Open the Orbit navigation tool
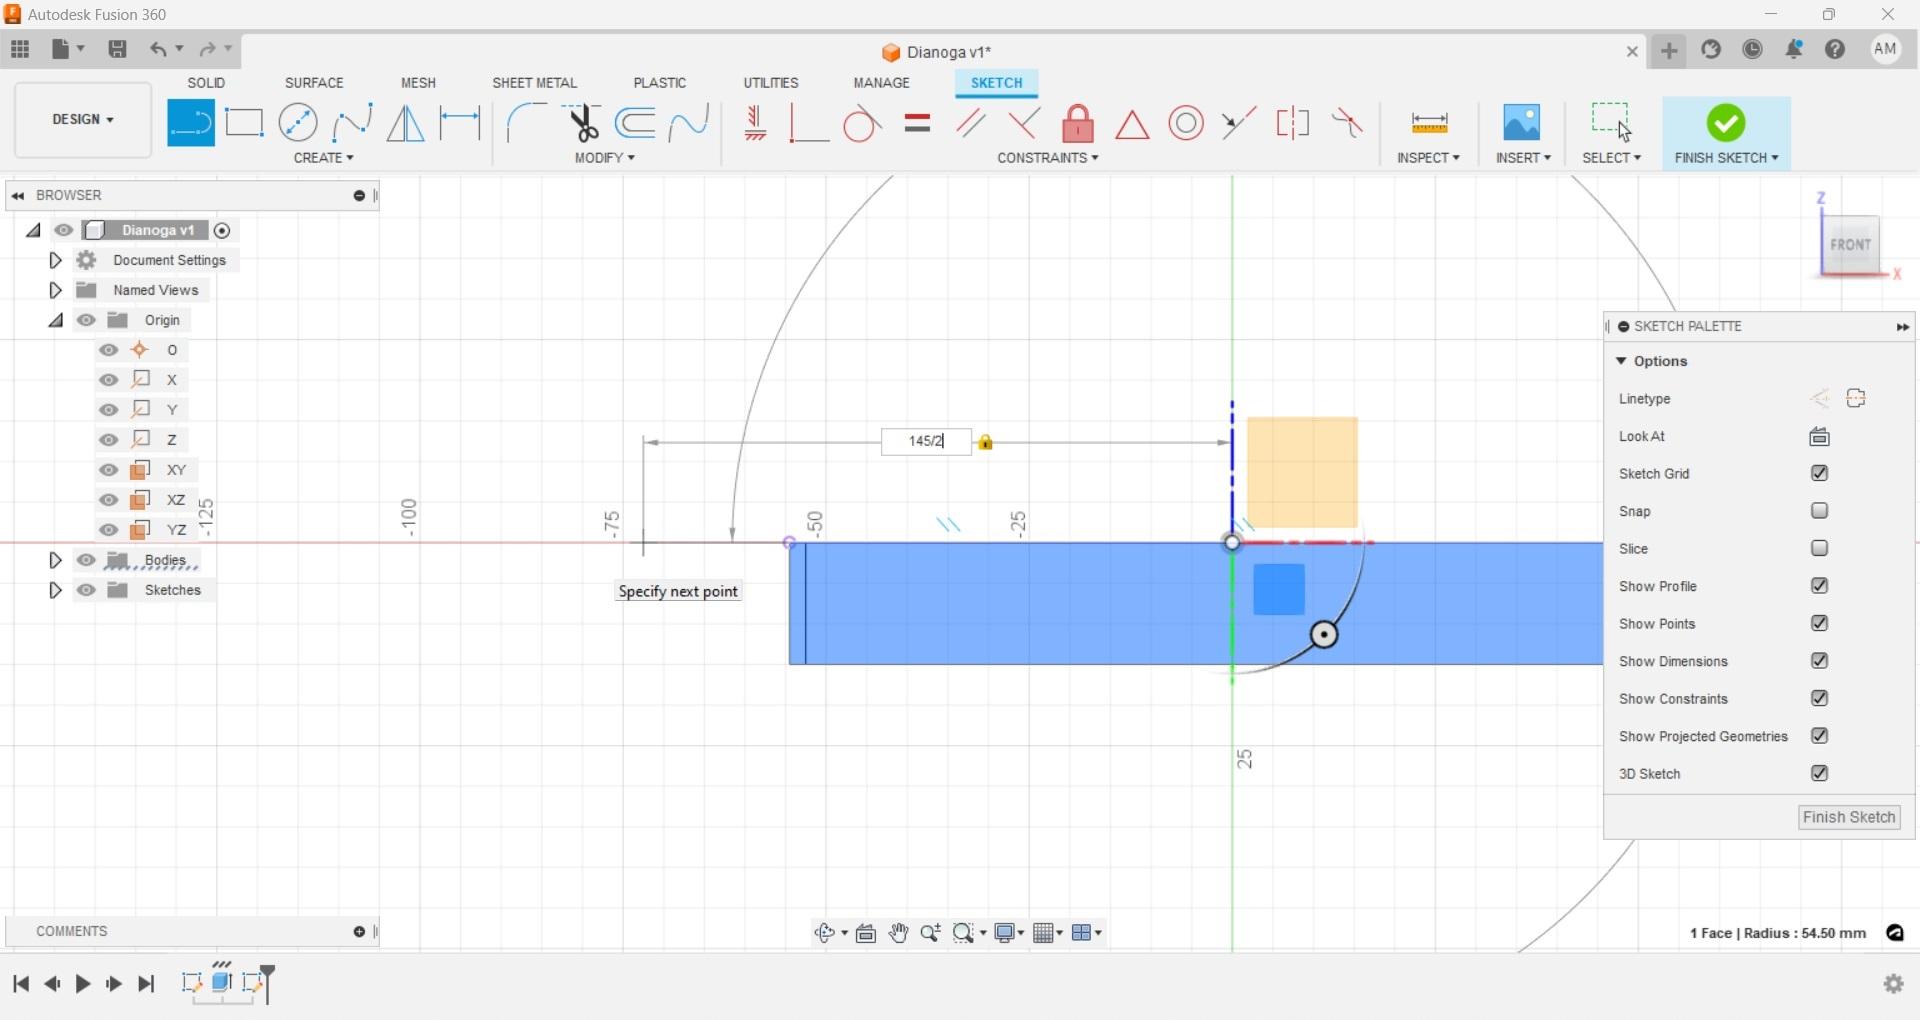 pyautogui.click(x=825, y=933)
